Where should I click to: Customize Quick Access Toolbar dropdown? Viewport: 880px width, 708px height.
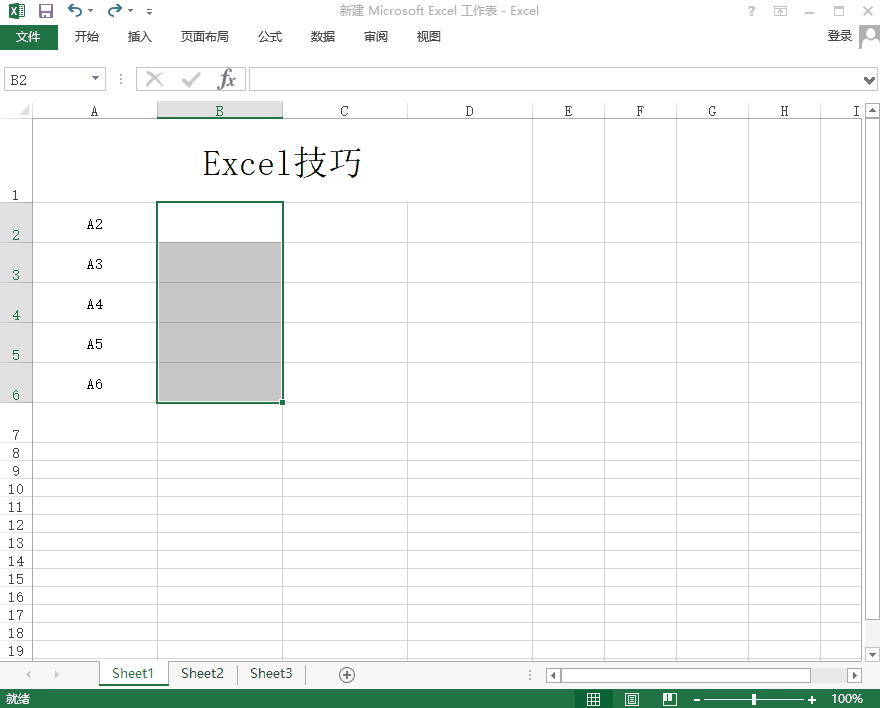coord(149,11)
